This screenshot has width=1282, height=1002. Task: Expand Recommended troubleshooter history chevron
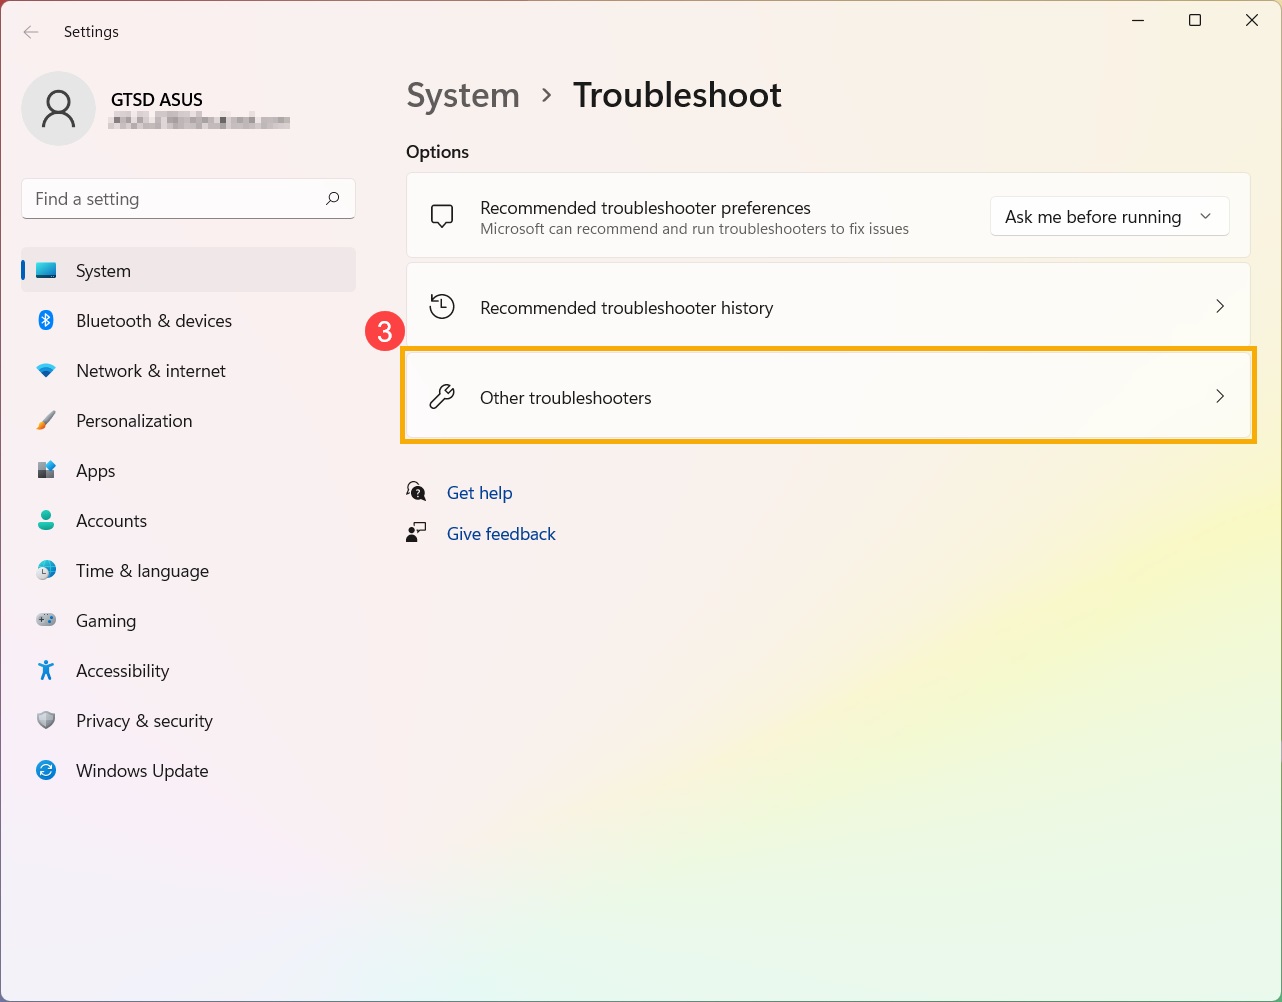[x=1220, y=306]
